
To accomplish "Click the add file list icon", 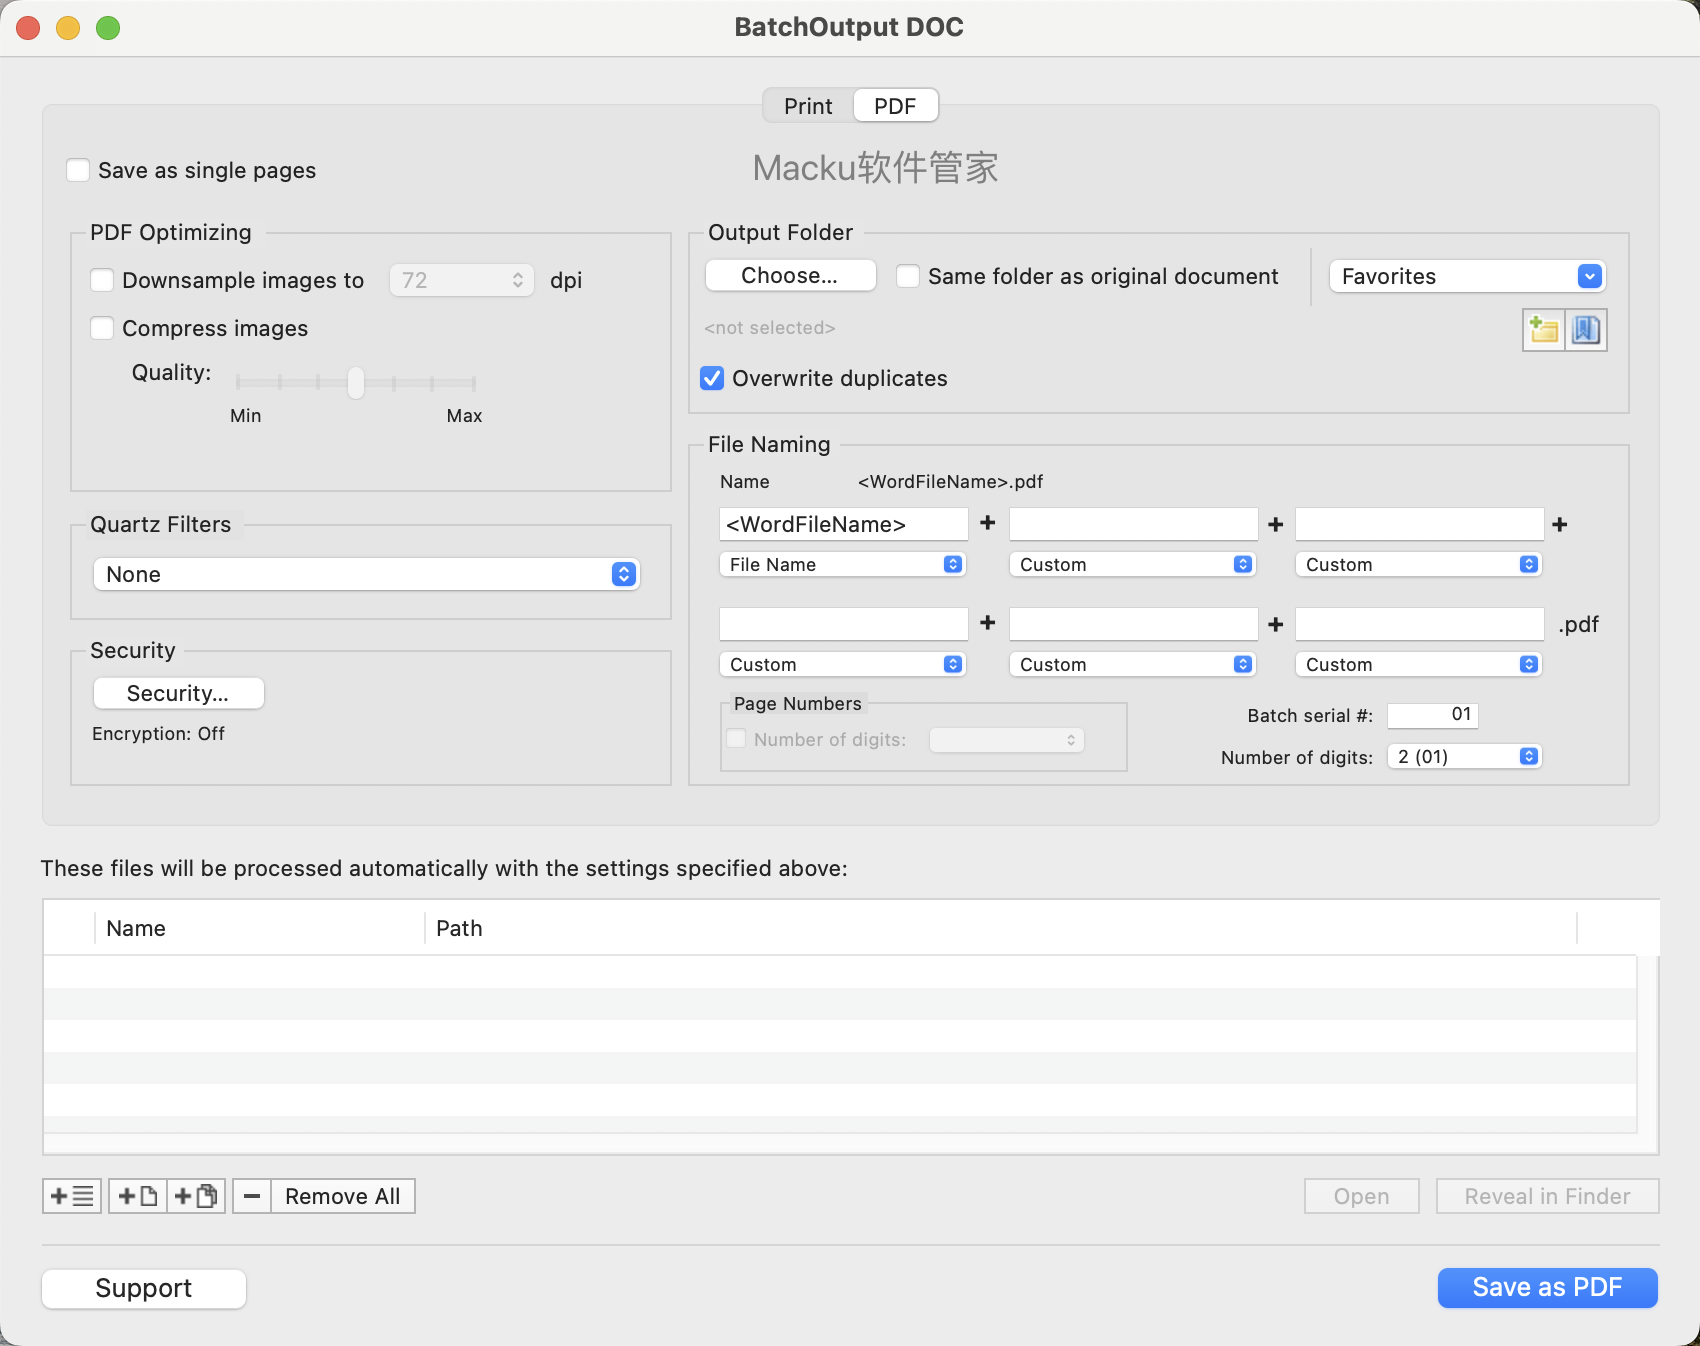I will [x=72, y=1196].
